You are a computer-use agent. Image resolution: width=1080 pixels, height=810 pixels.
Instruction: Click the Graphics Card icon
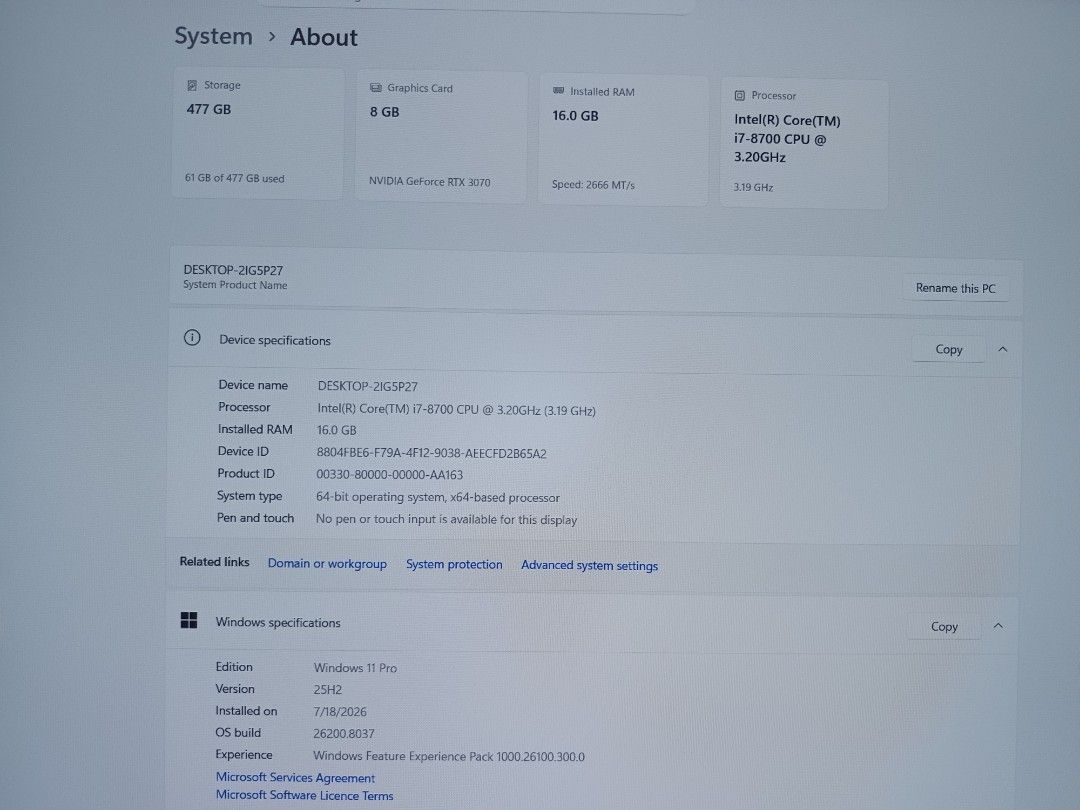375,87
